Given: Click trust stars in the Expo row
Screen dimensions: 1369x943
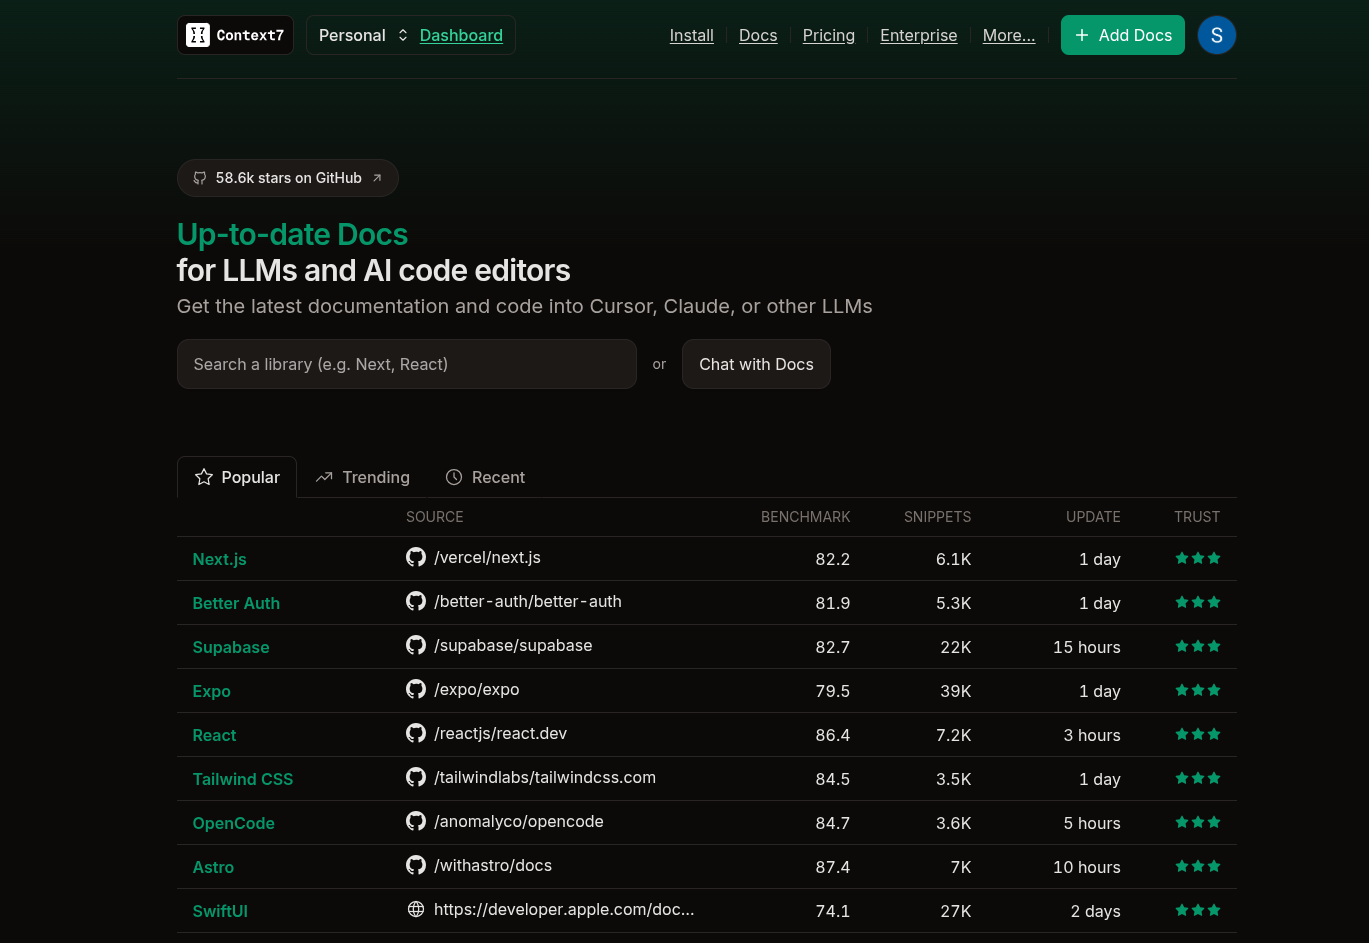Looking at the screenshot, I should pos(1198,690).
